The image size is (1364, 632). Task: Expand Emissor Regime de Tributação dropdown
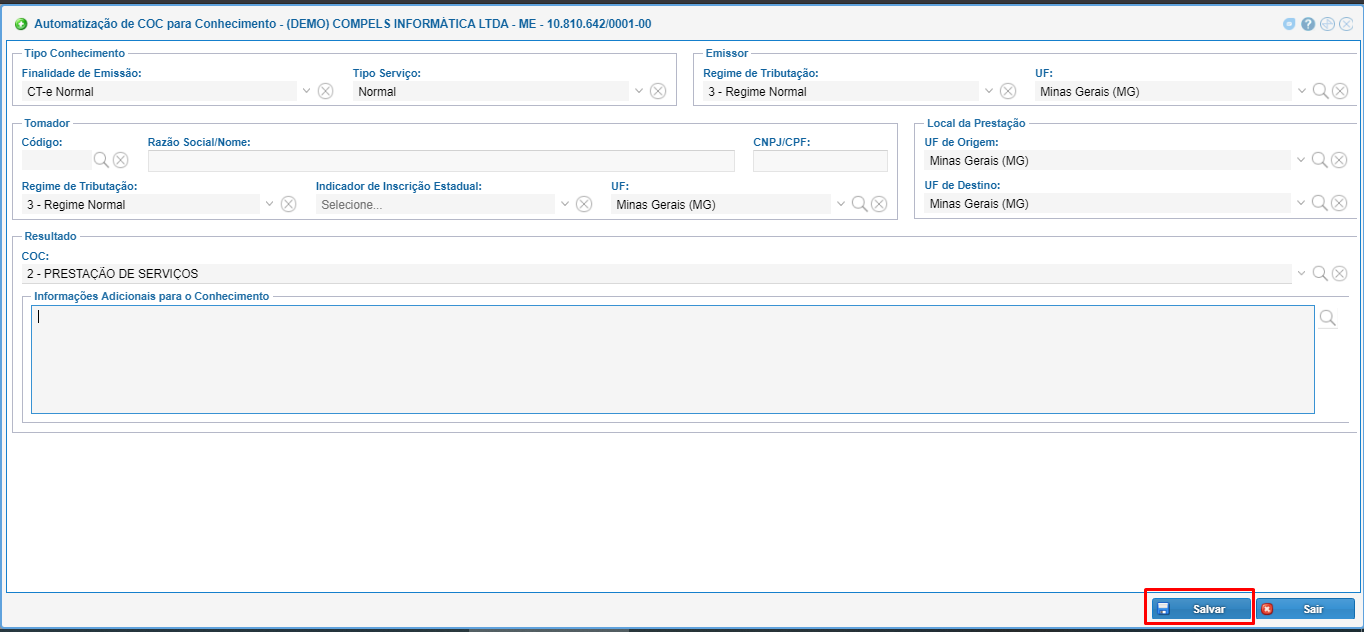pos(989,91)
